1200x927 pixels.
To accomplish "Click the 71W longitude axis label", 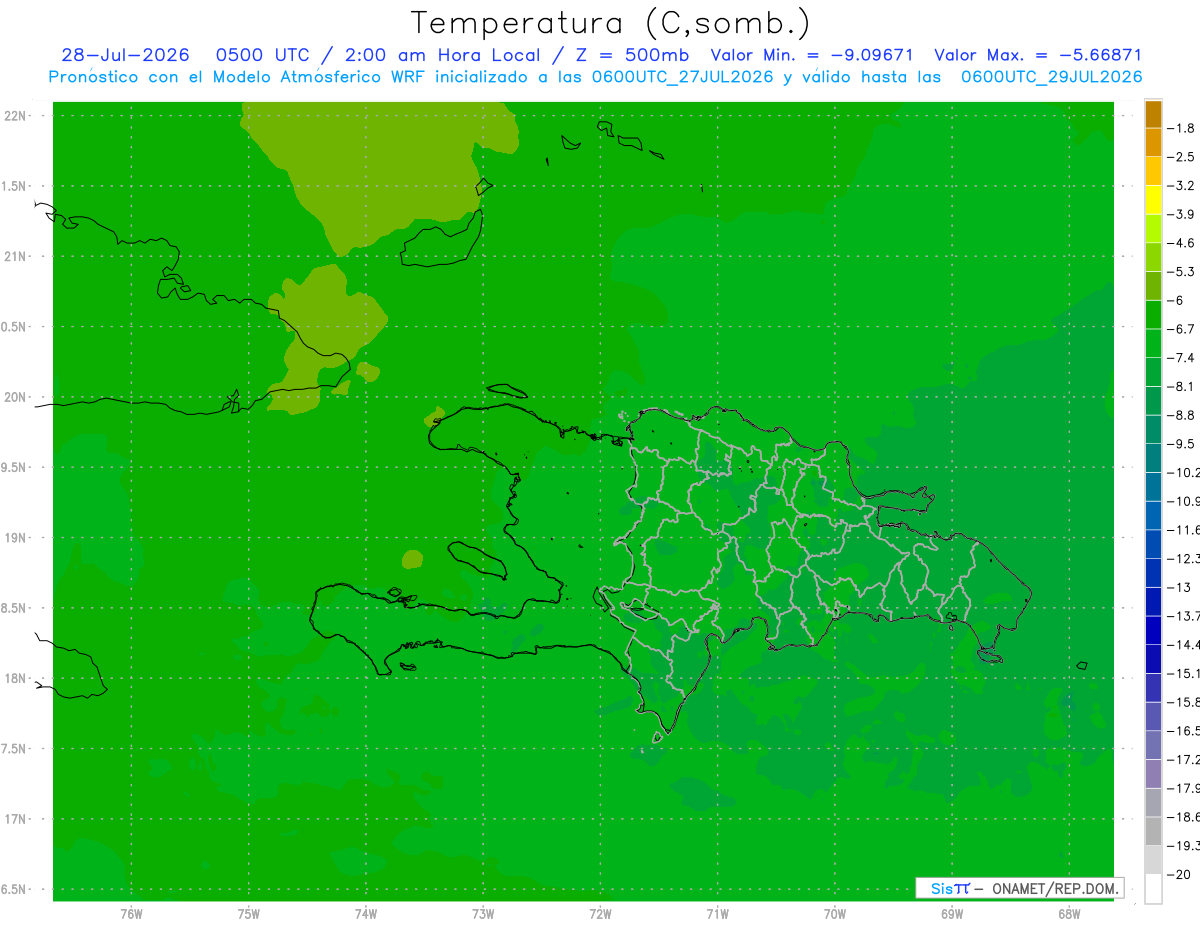I will click(x=717, y=913).
